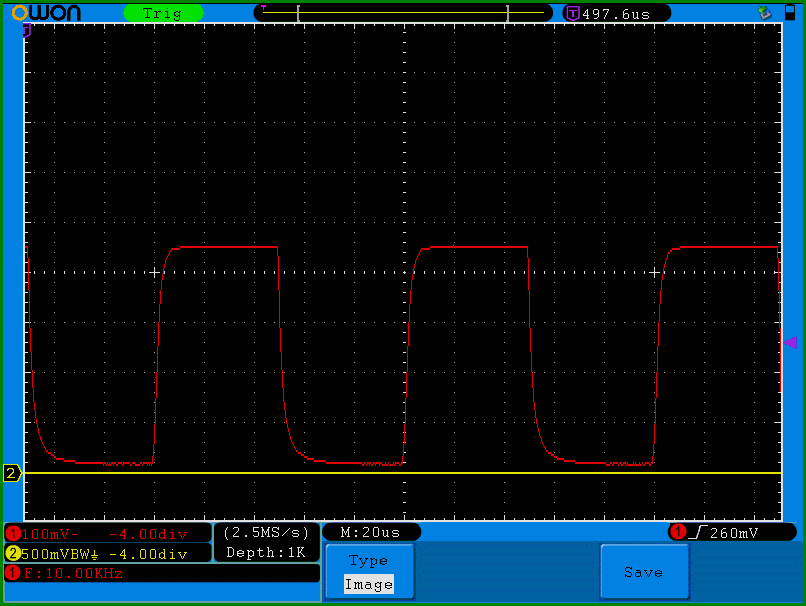This screenshot has width=806, height=606.
Task: Click the 2.5MS/s sample rate display
Action: [x=266, y=532]
